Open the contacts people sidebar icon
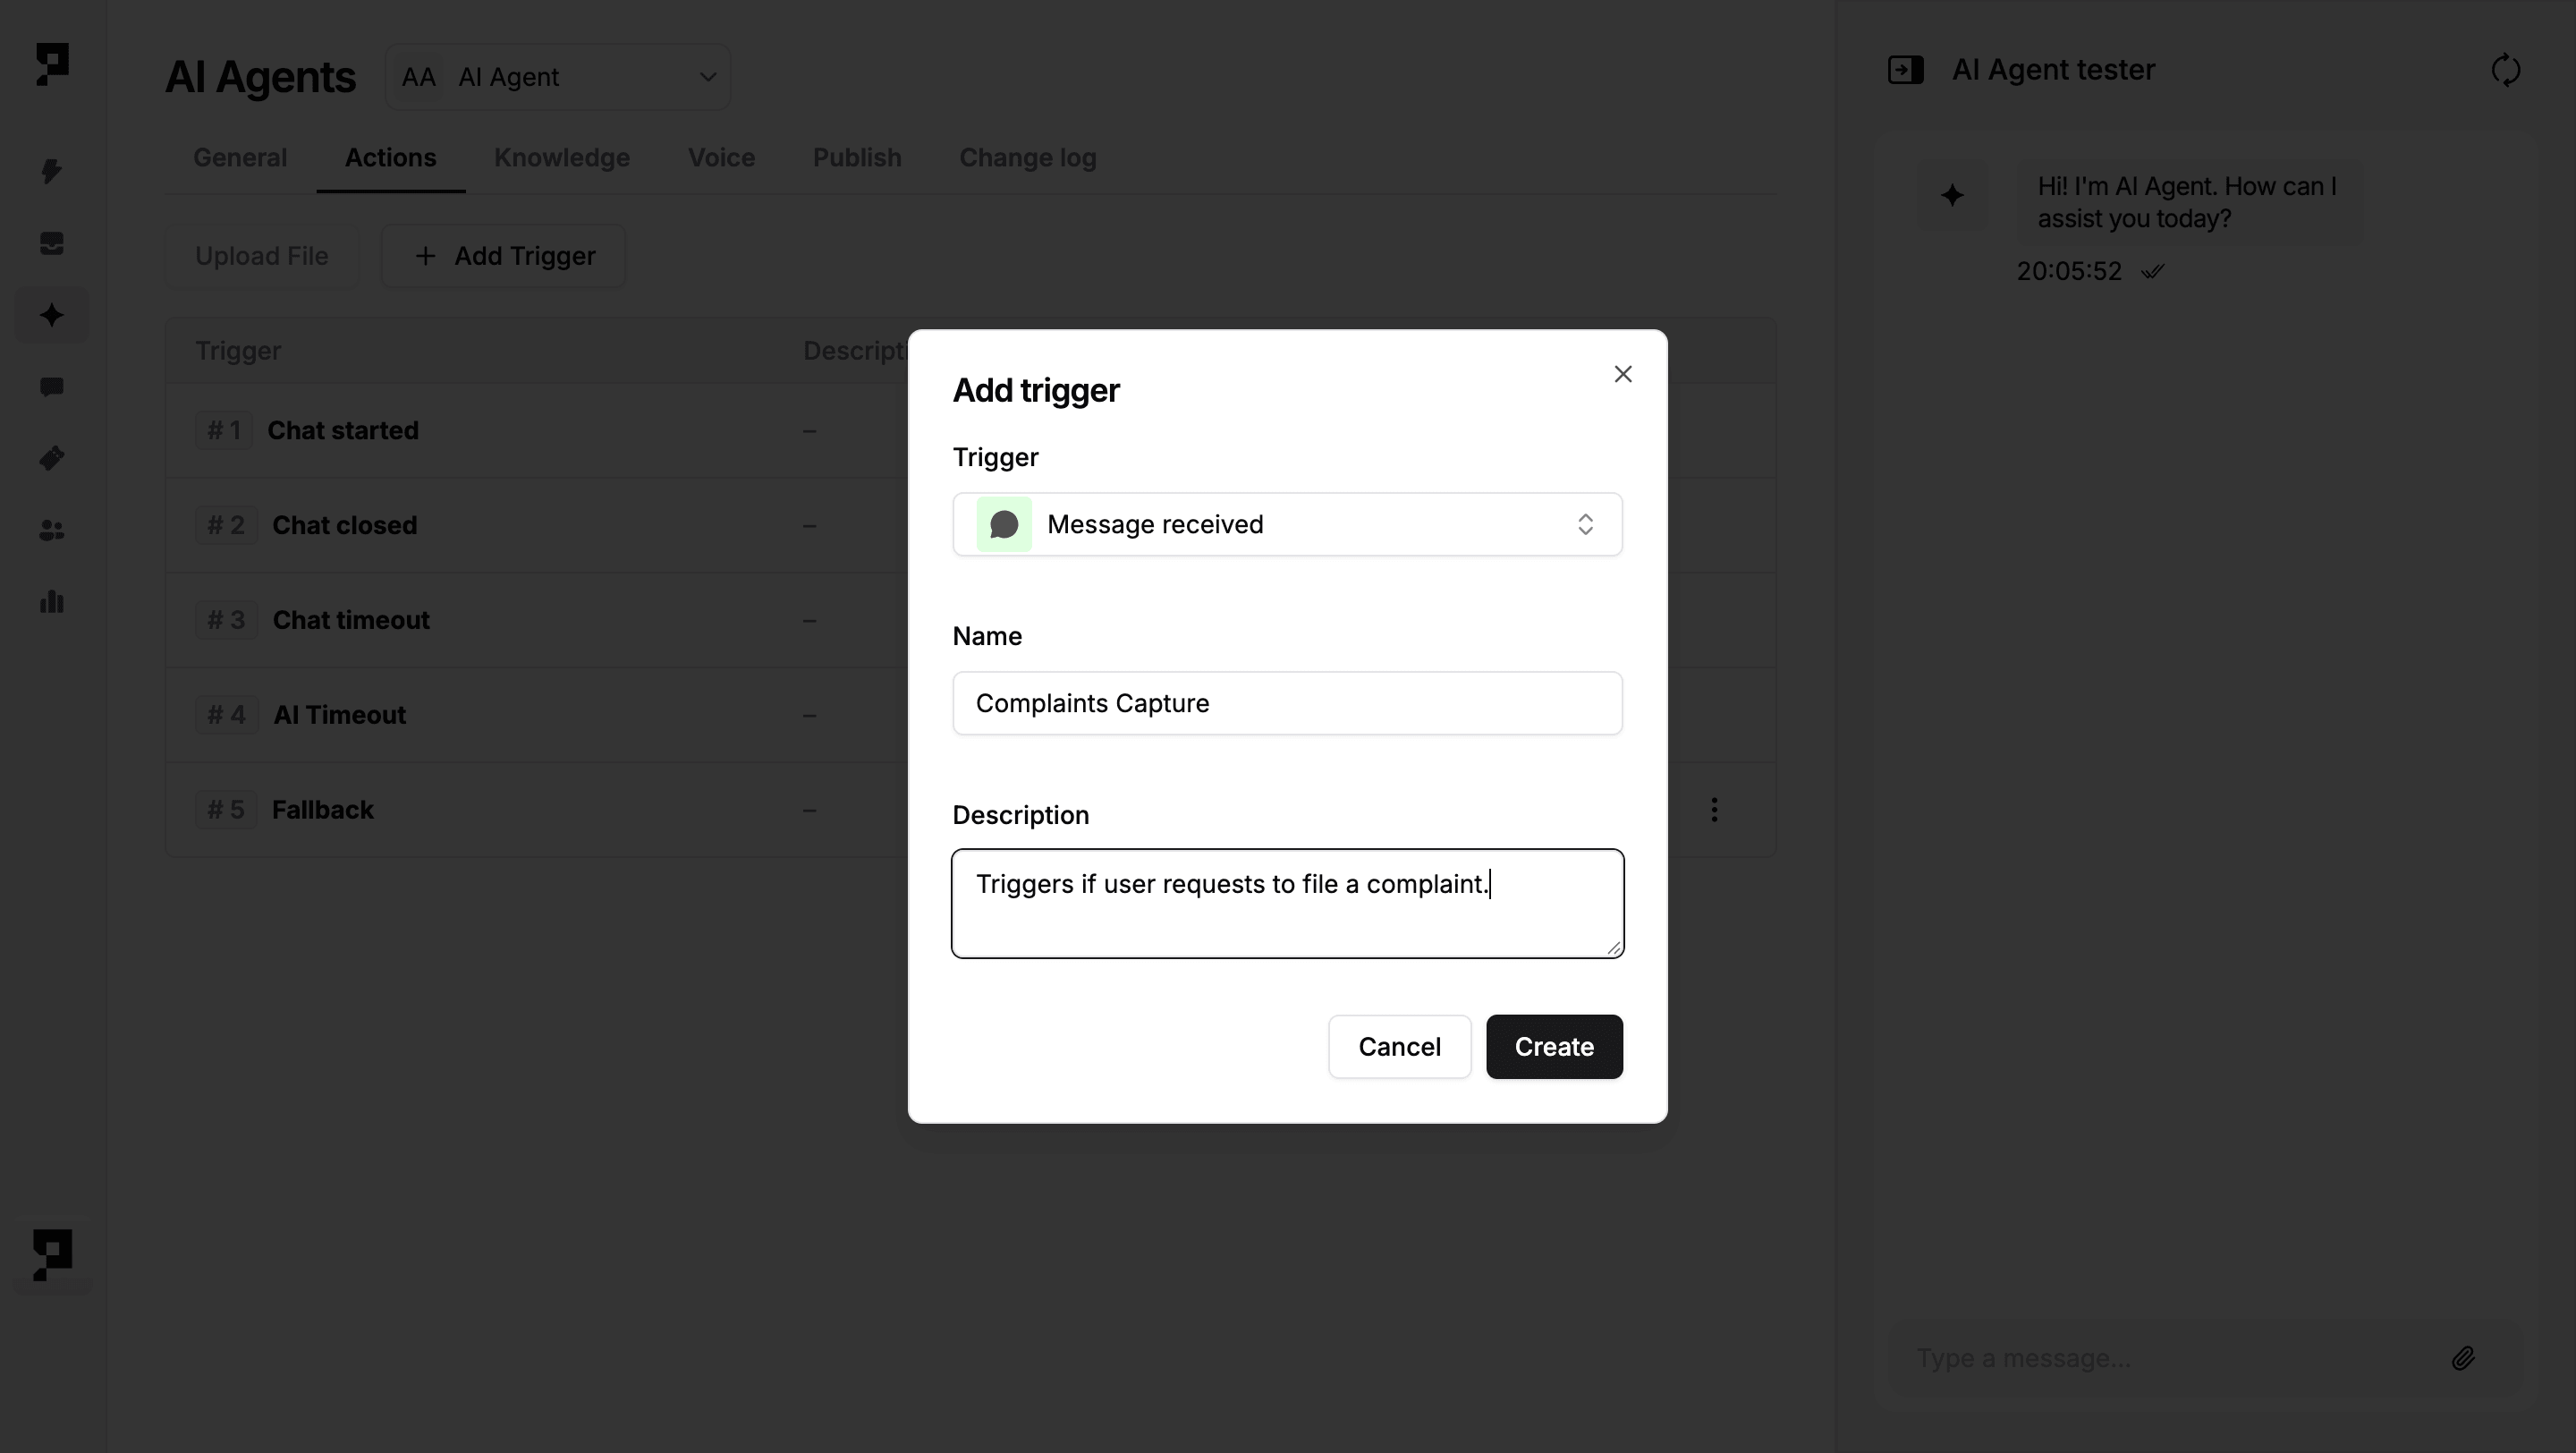 click(x=52, y=531)
